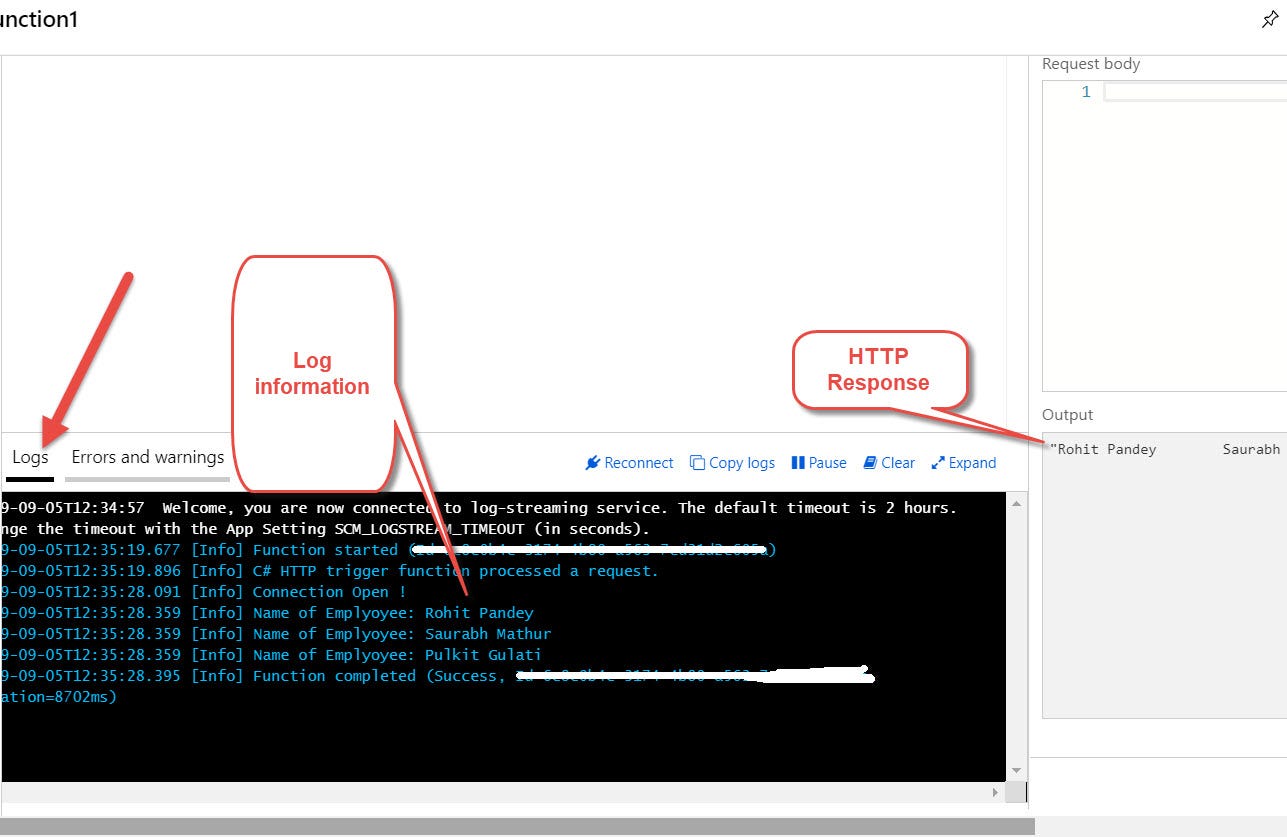This screenshot has height=837, width=1287.
Task: Switch to the Errors and warnings tab
Action: click(x=146, y=457)
